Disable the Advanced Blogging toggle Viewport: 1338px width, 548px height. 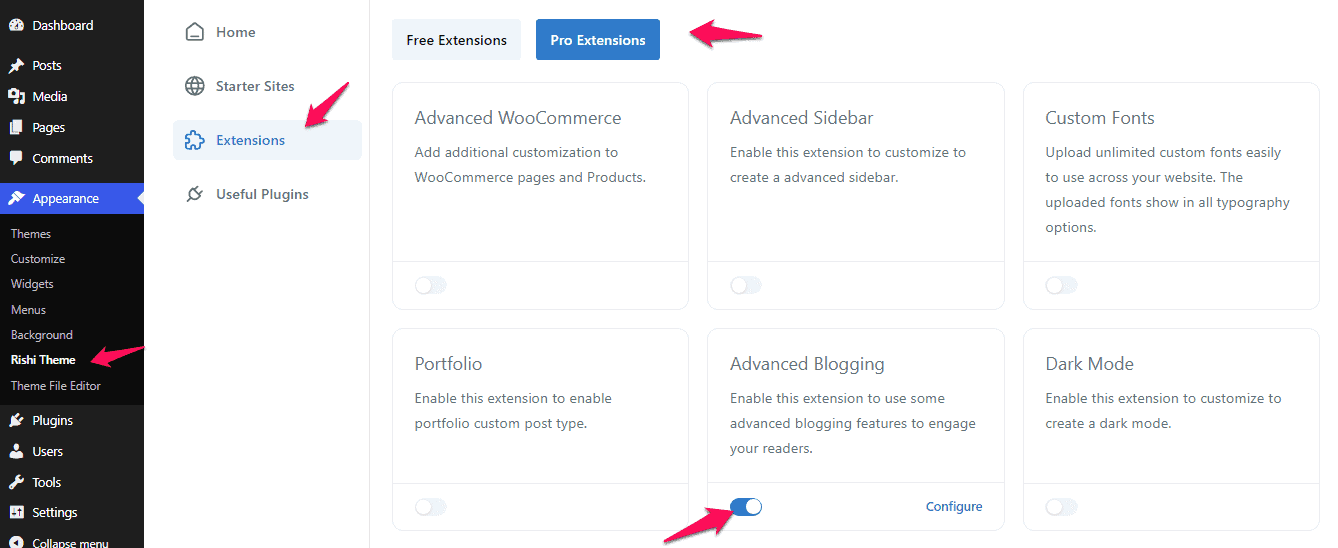tap(746, 507)
